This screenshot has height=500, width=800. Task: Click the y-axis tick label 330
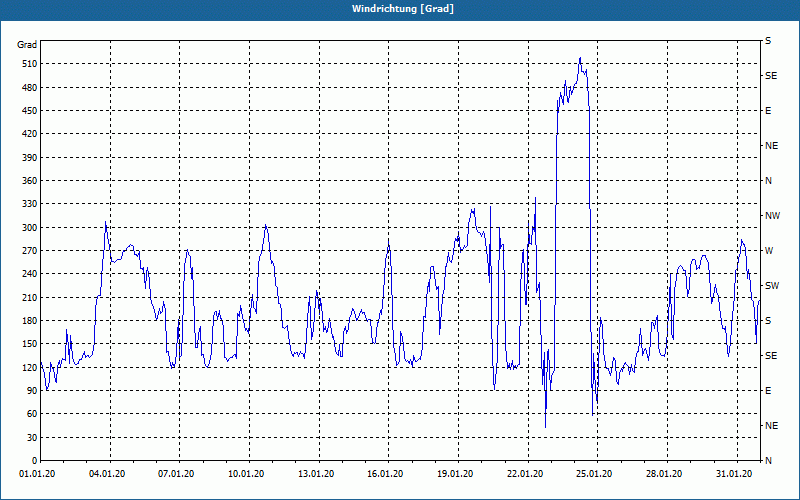[x=30, y=204]
